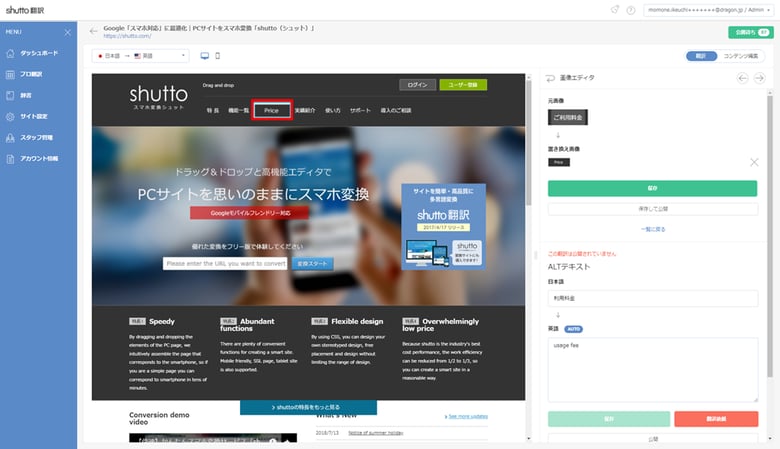The height and width of the screenshot is (449, 780).
Task: Click the highlighted Price nav item in preview
Action: [272, 110]
